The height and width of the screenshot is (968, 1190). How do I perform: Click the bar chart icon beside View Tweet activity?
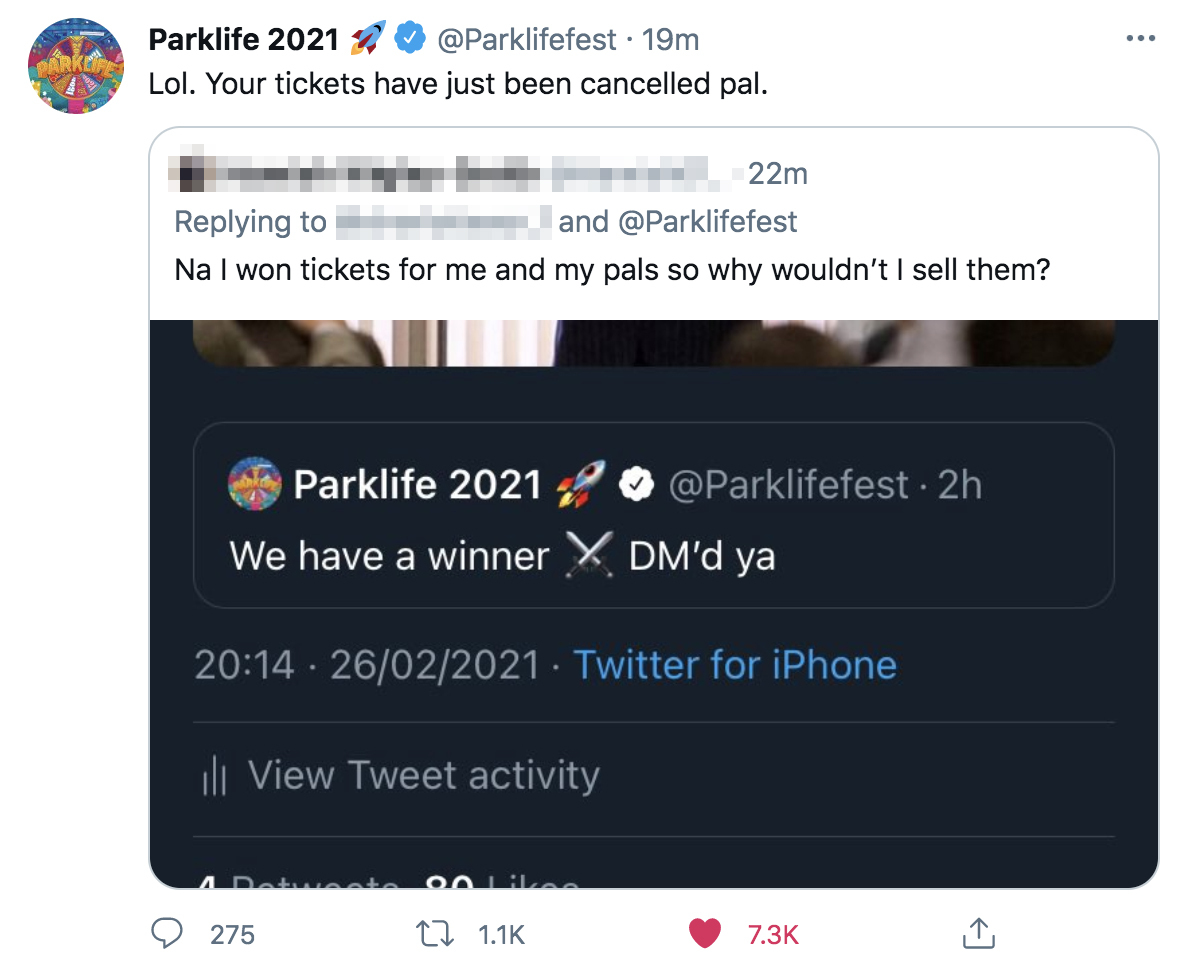click(214, 775)
